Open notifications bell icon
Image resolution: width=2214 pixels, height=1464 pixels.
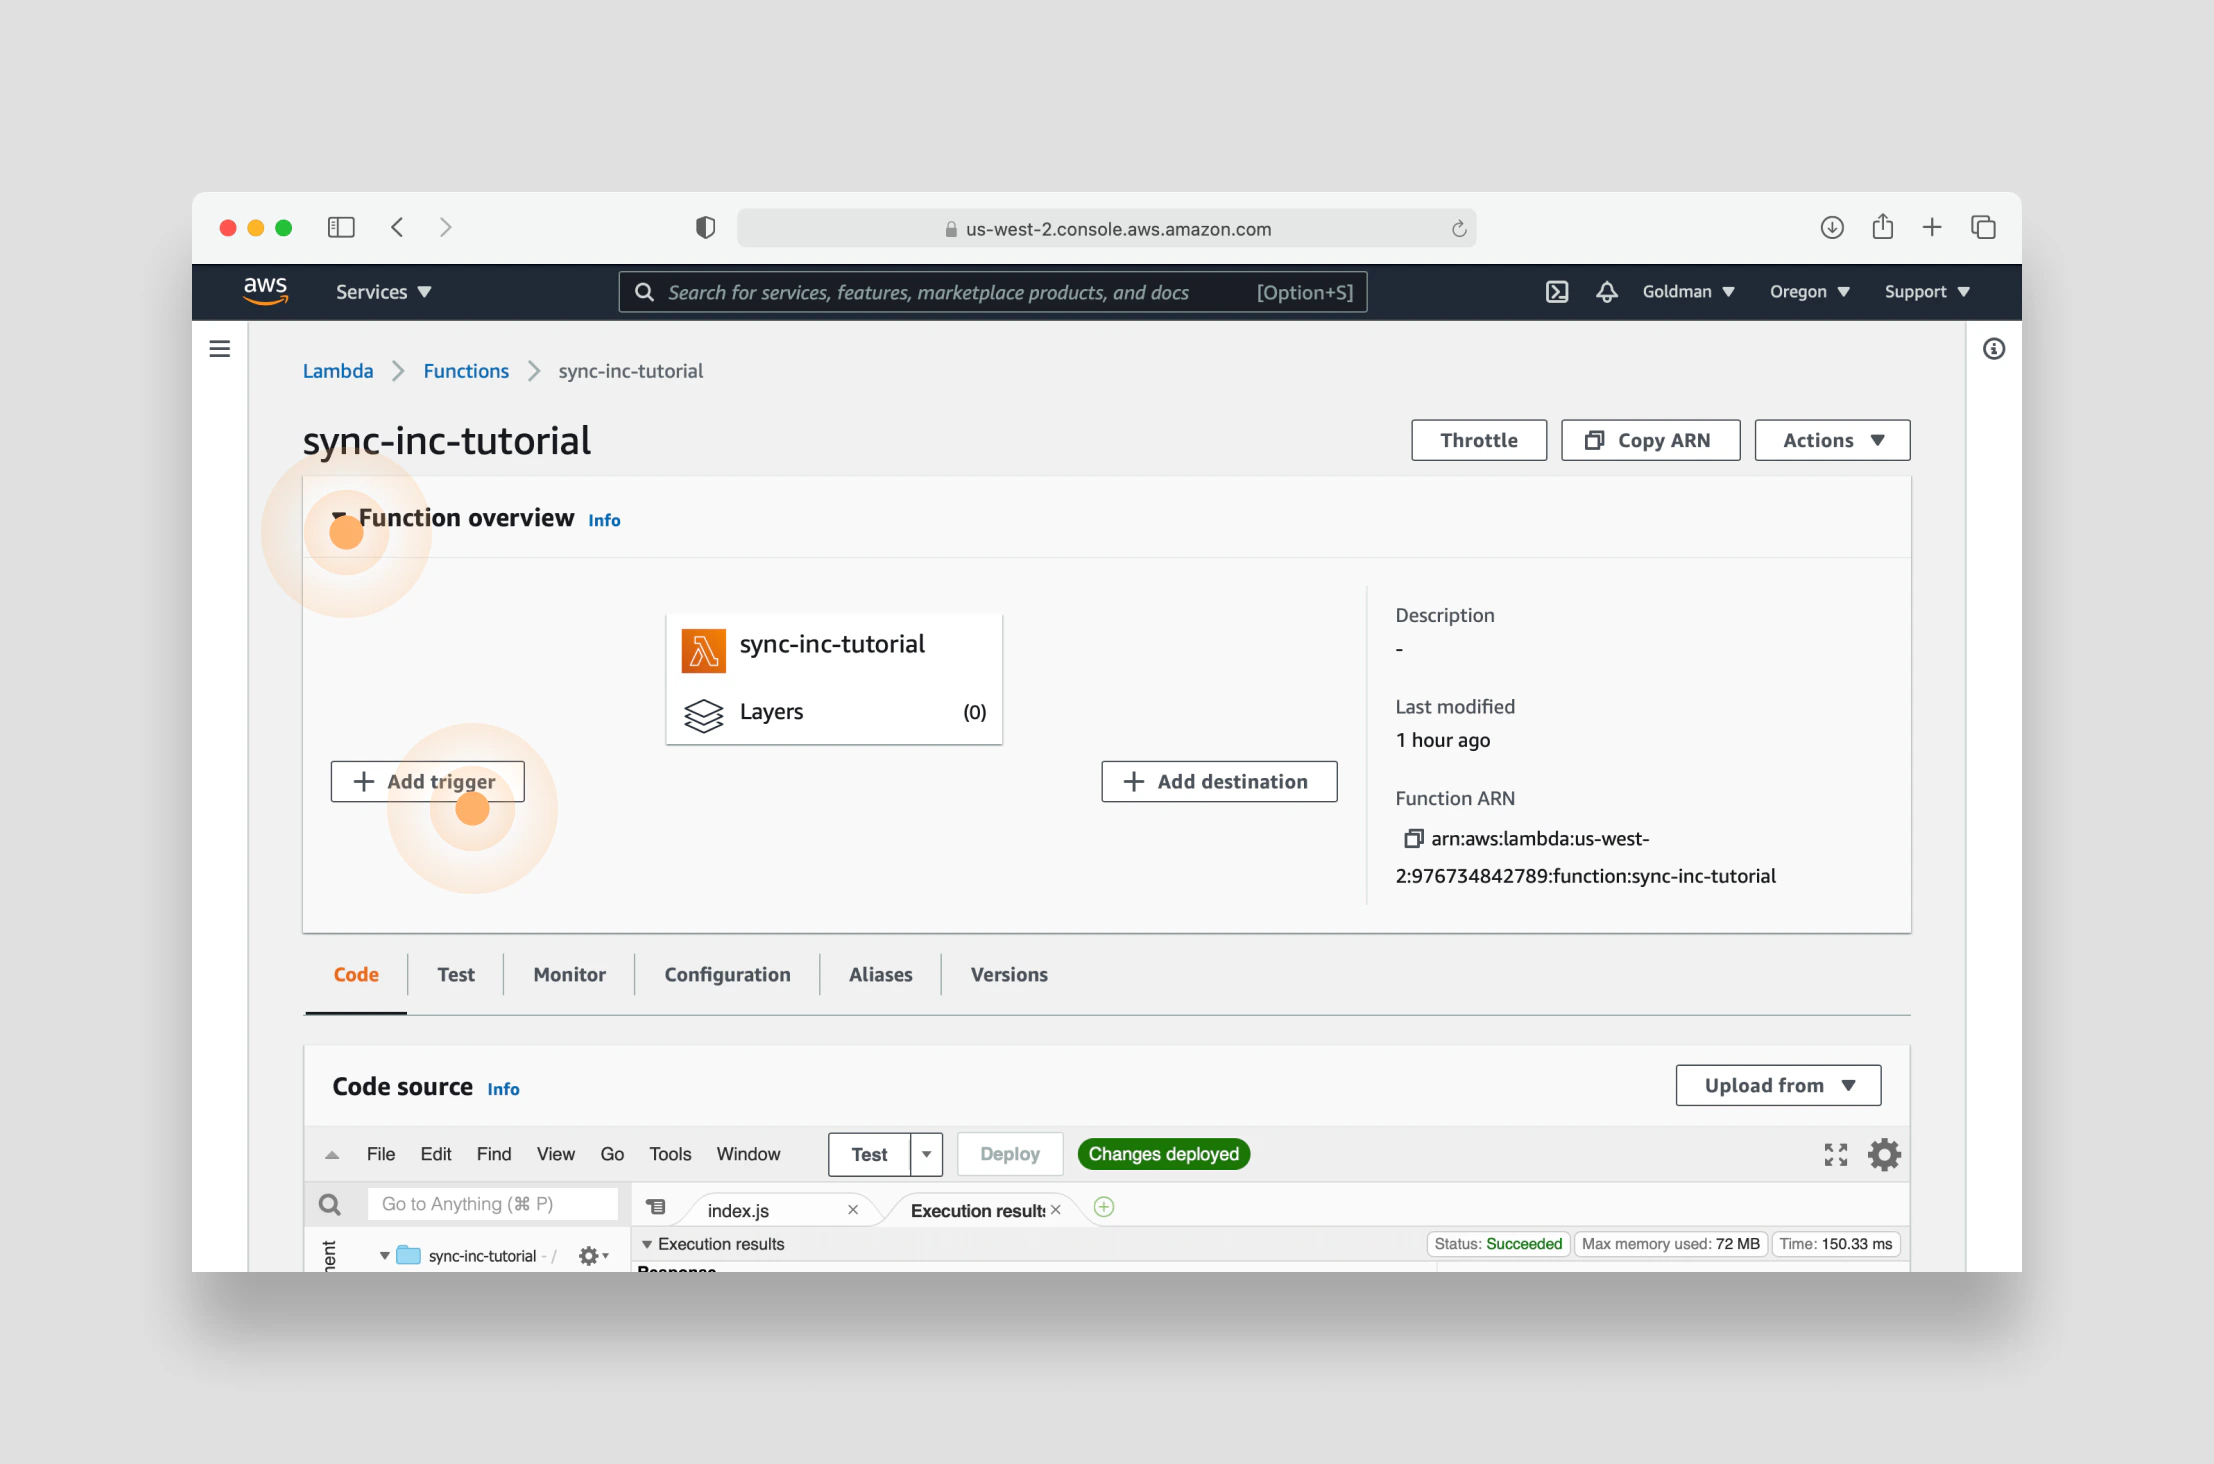click(x=1606, y=292)
